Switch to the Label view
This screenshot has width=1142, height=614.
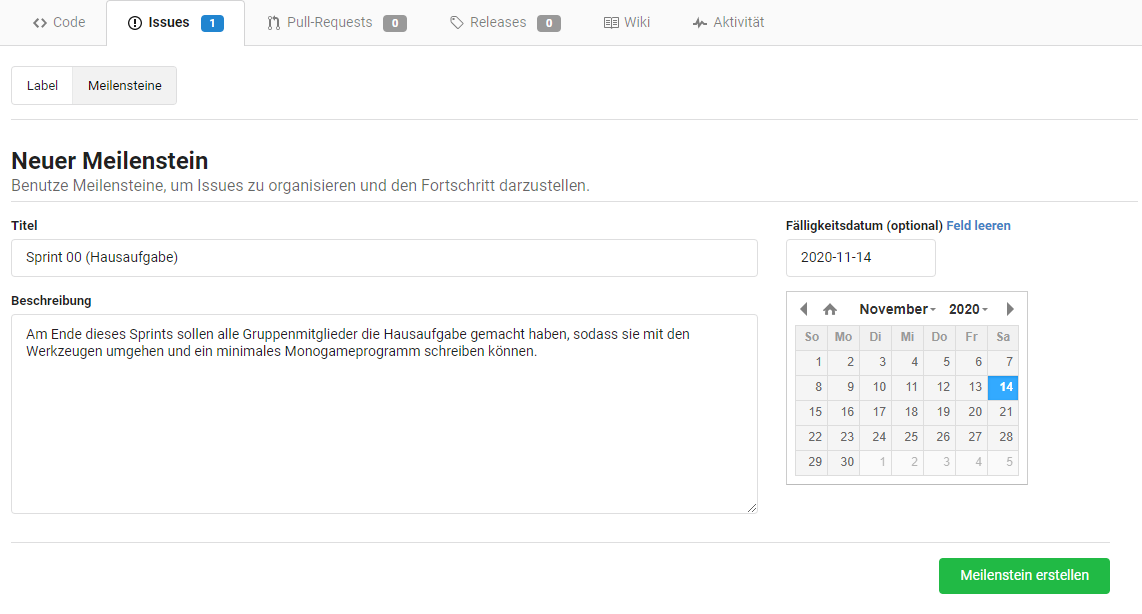pos(42,86)
